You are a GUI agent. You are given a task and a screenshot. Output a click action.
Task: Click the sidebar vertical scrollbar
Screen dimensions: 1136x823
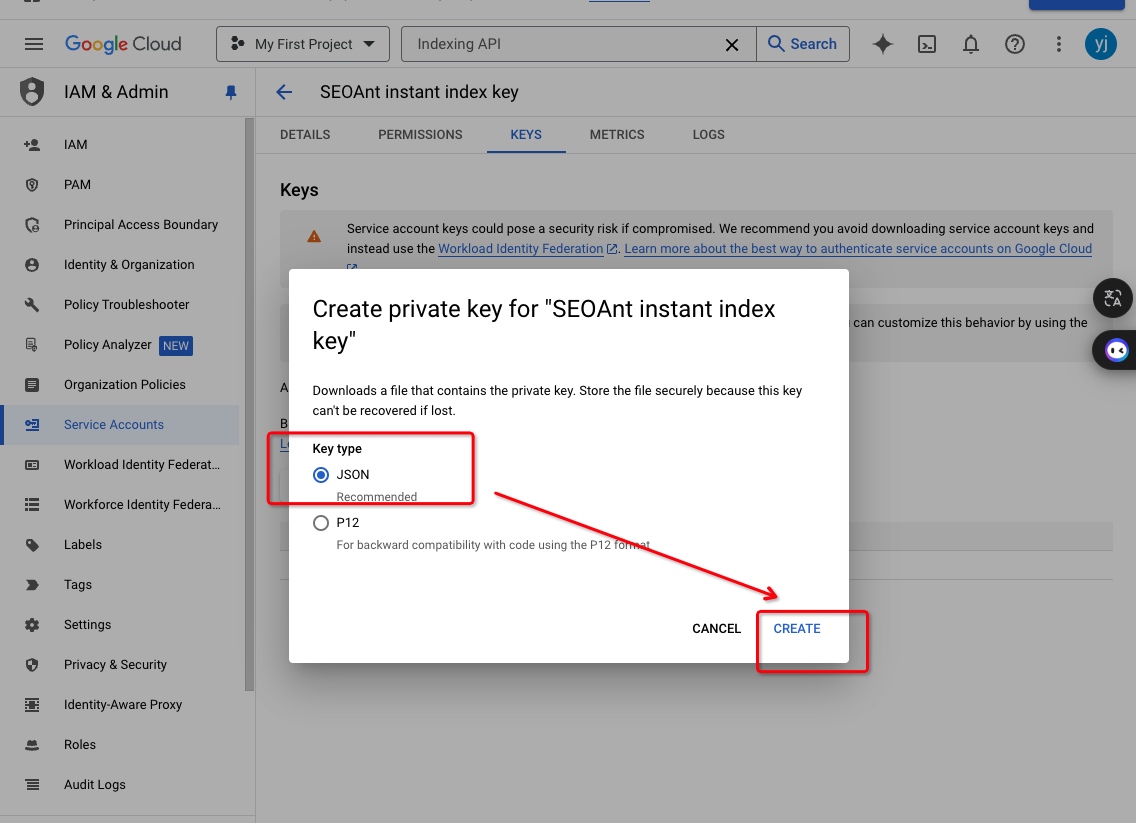click(x=249, y=406)
